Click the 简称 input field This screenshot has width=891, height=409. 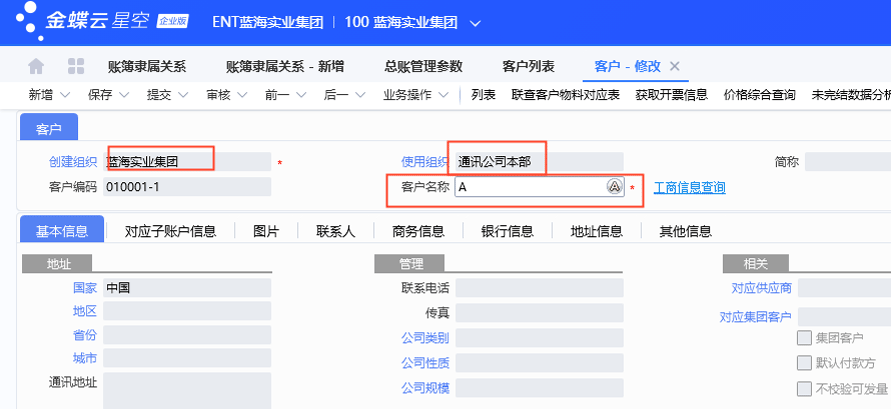click(x=848, y=162)
